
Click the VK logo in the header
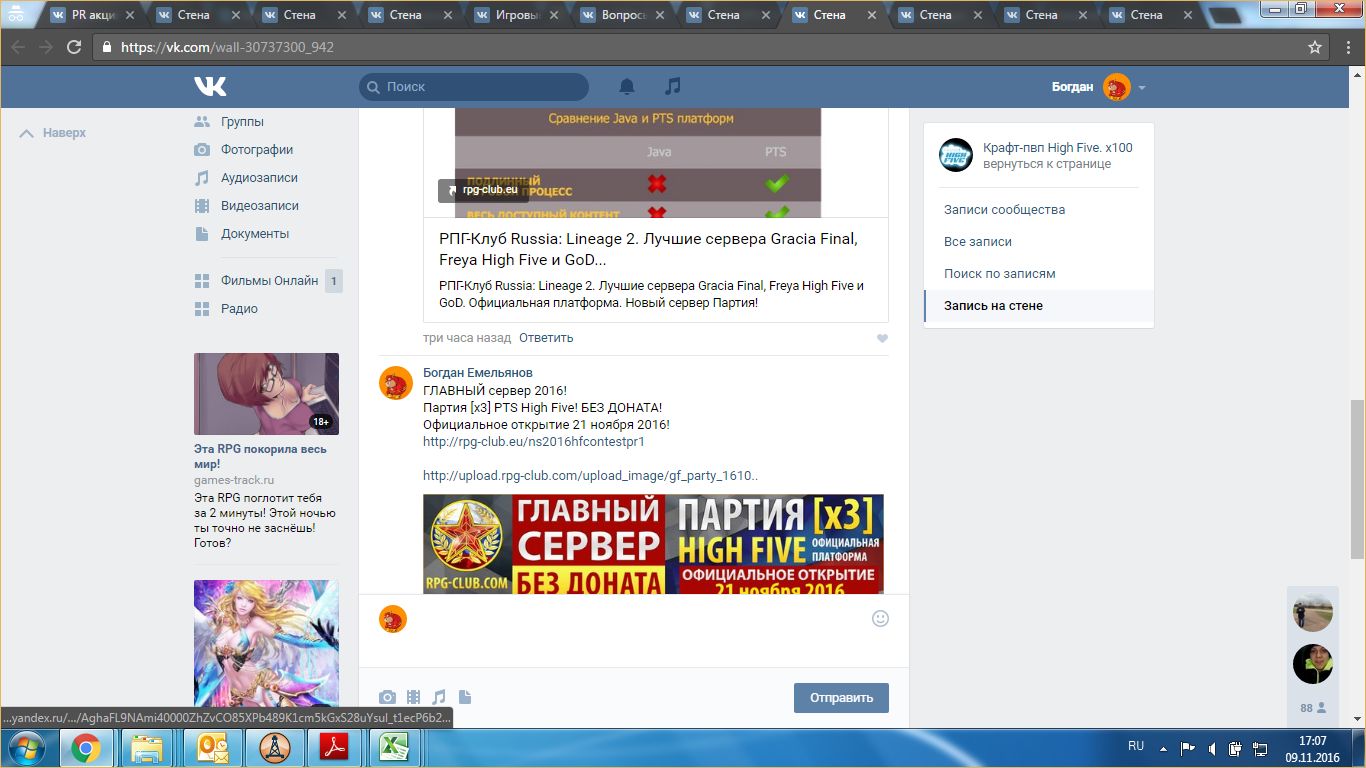pos(210,87)
